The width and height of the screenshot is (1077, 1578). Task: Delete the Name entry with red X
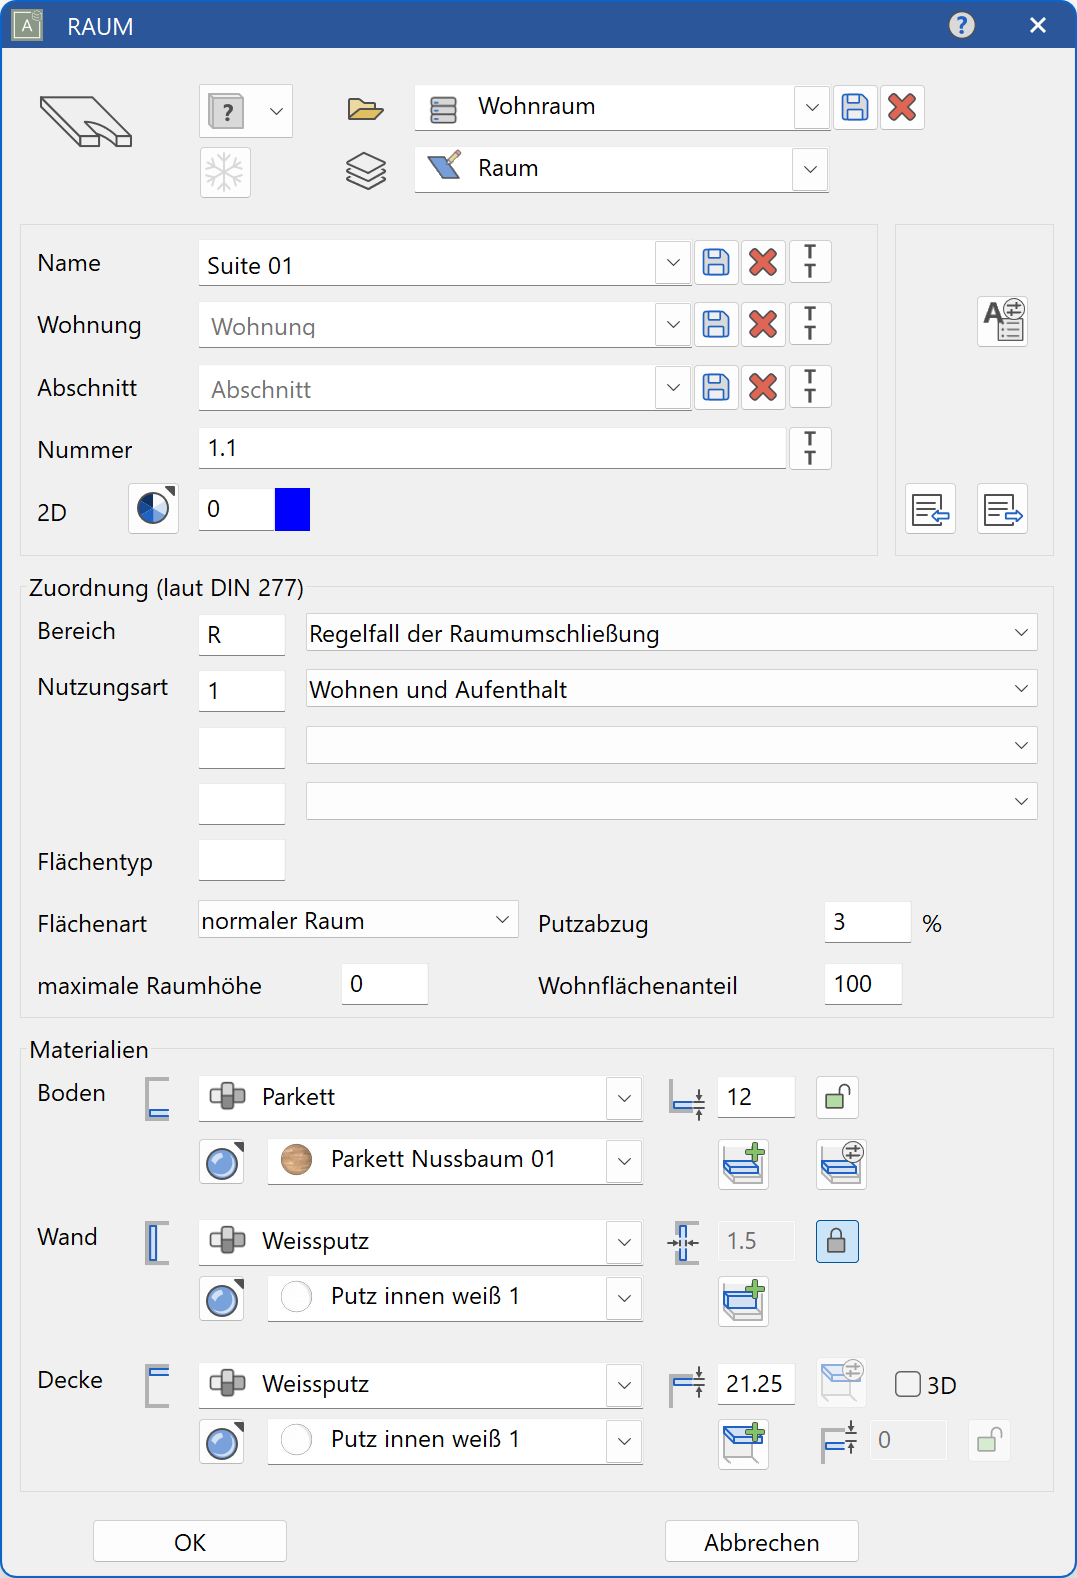click(763, 263)
